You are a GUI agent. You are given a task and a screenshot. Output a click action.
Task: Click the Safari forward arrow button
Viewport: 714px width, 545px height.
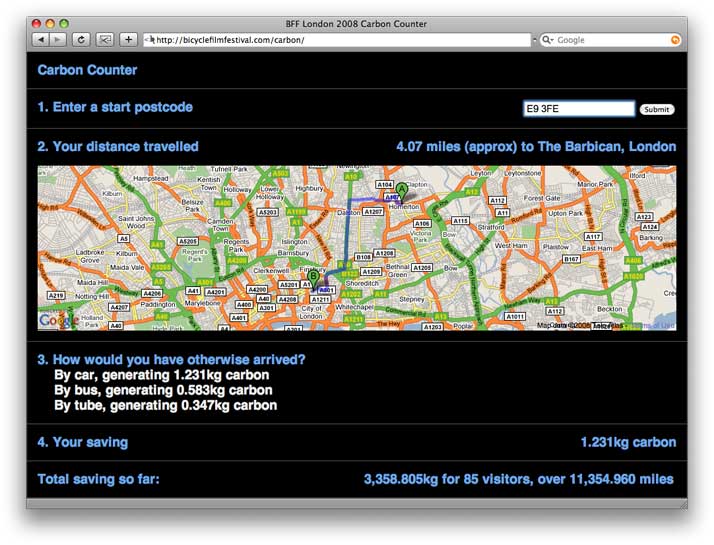click(x=58, y=40)
